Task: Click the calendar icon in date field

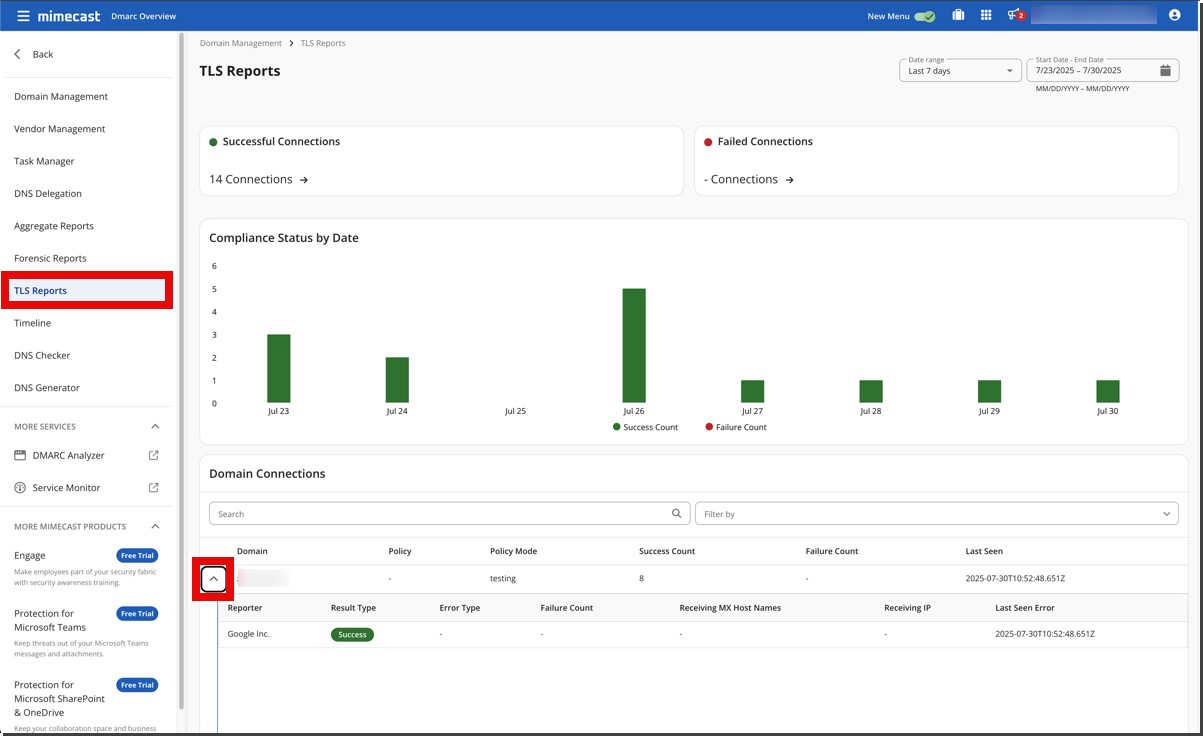Action: pyautogui.click(x=1165, y=71)
